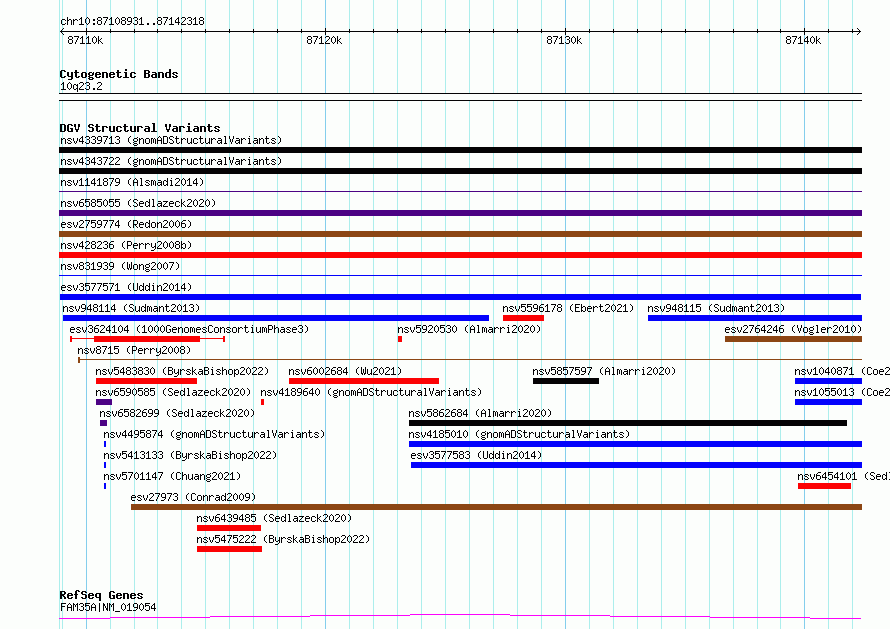
Task: Select nsv5920530 (Almarri2020) label
Action: [469, 329]
